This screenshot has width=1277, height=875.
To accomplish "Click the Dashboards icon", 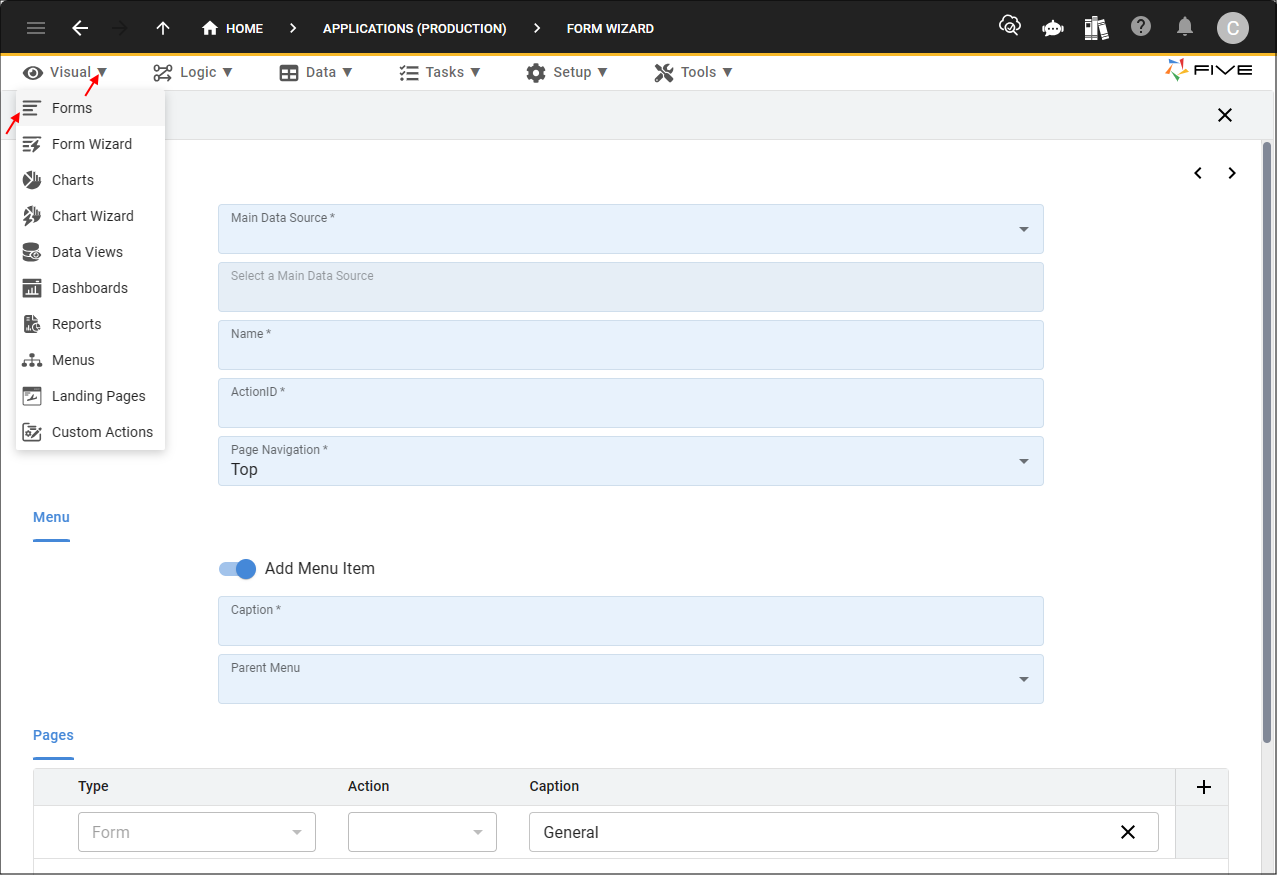I will point(32,288).
